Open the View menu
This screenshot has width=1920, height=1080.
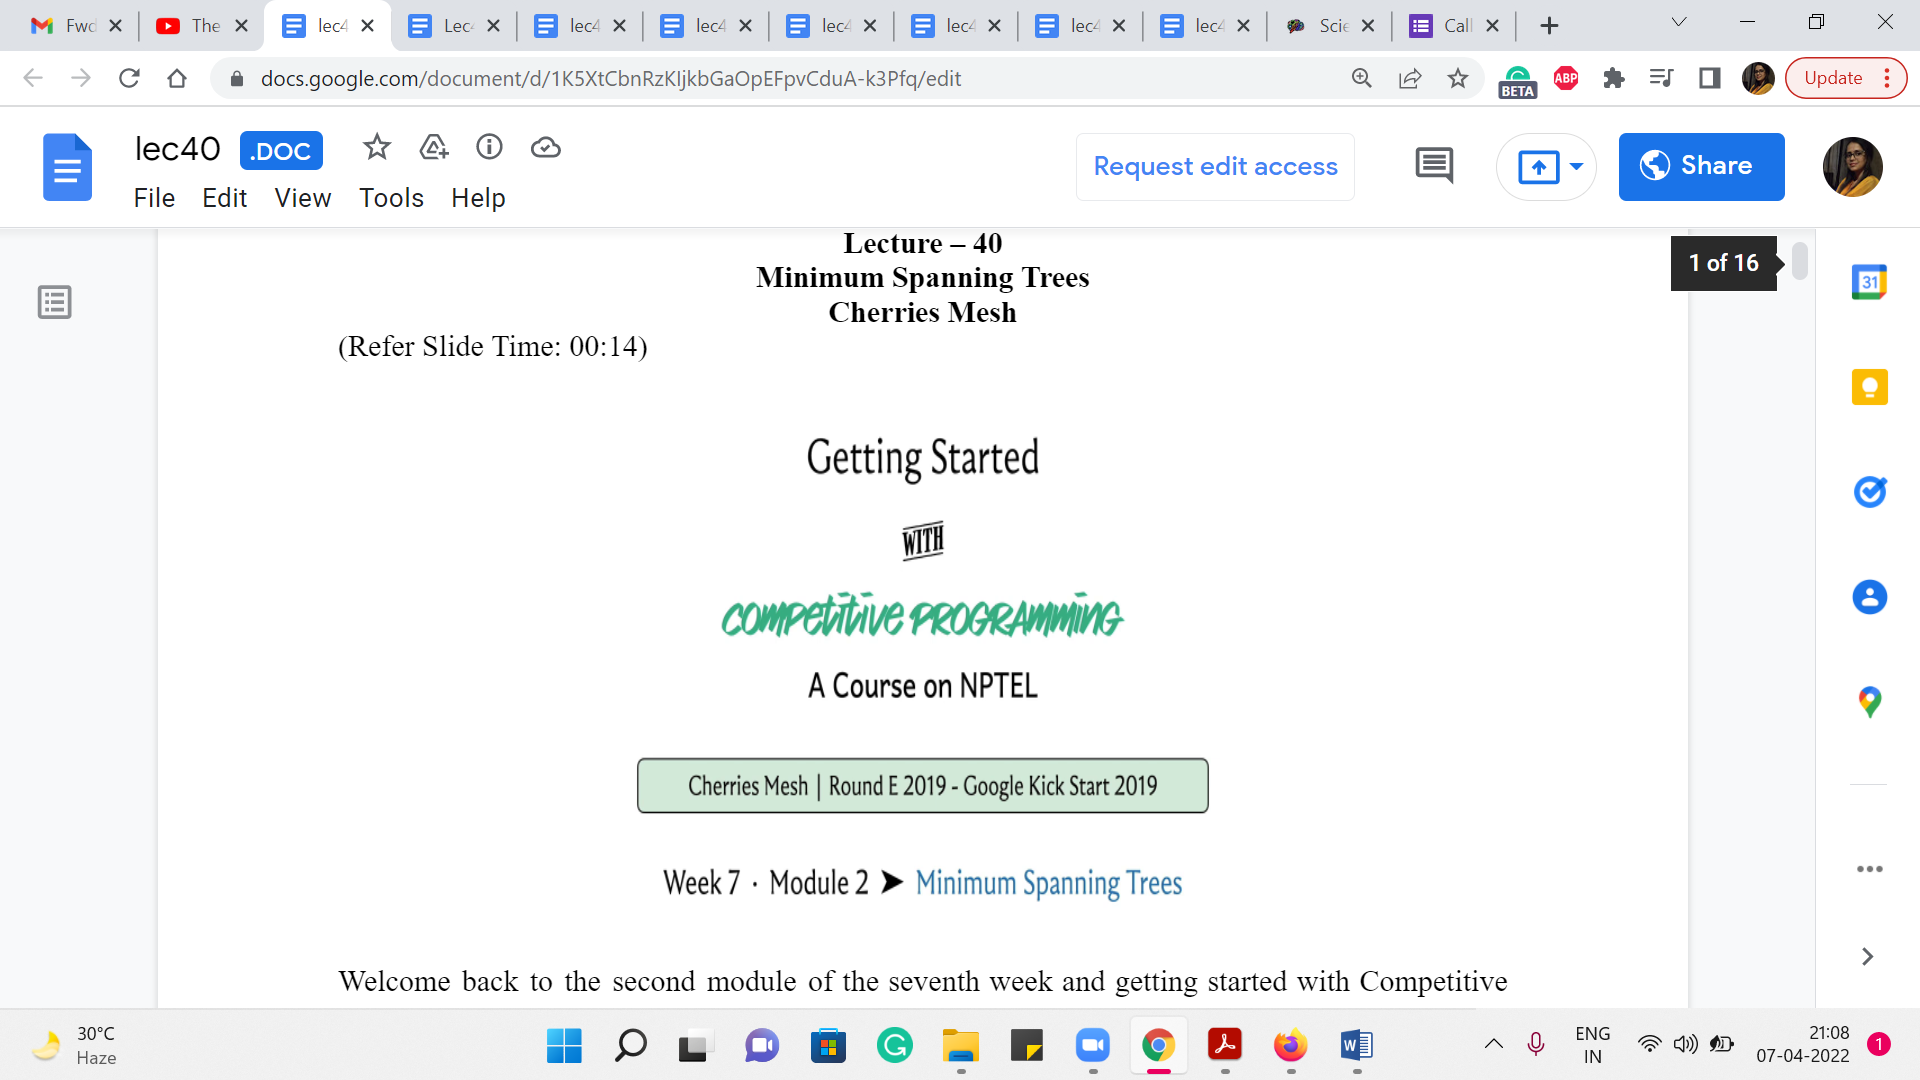(x=302, y=198)
